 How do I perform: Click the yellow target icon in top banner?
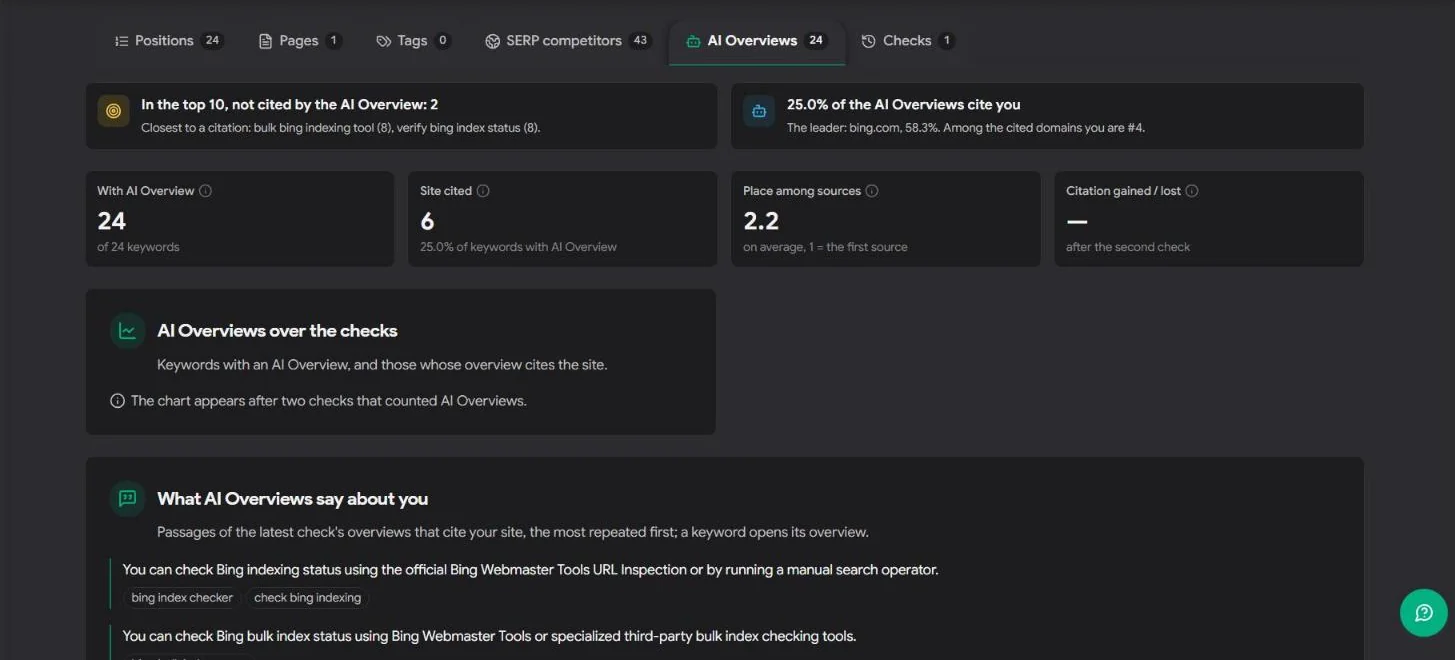tap(113, 111)
